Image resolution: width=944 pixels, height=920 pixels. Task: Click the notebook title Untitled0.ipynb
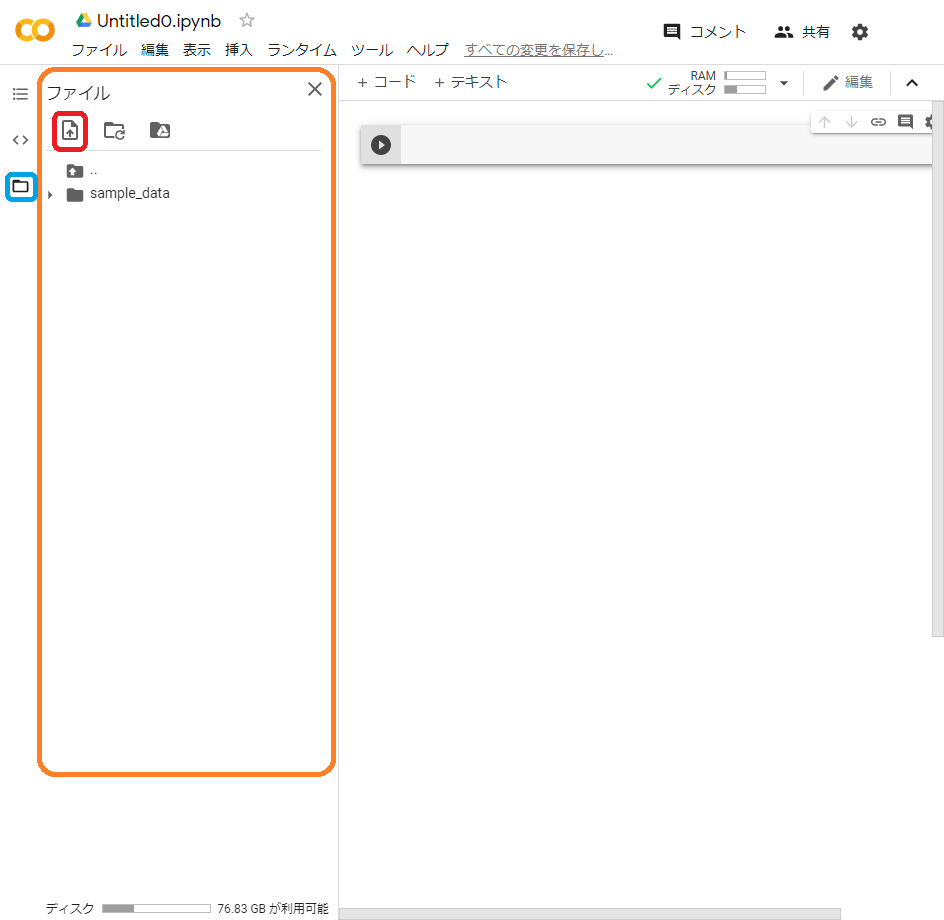(159, 21)
